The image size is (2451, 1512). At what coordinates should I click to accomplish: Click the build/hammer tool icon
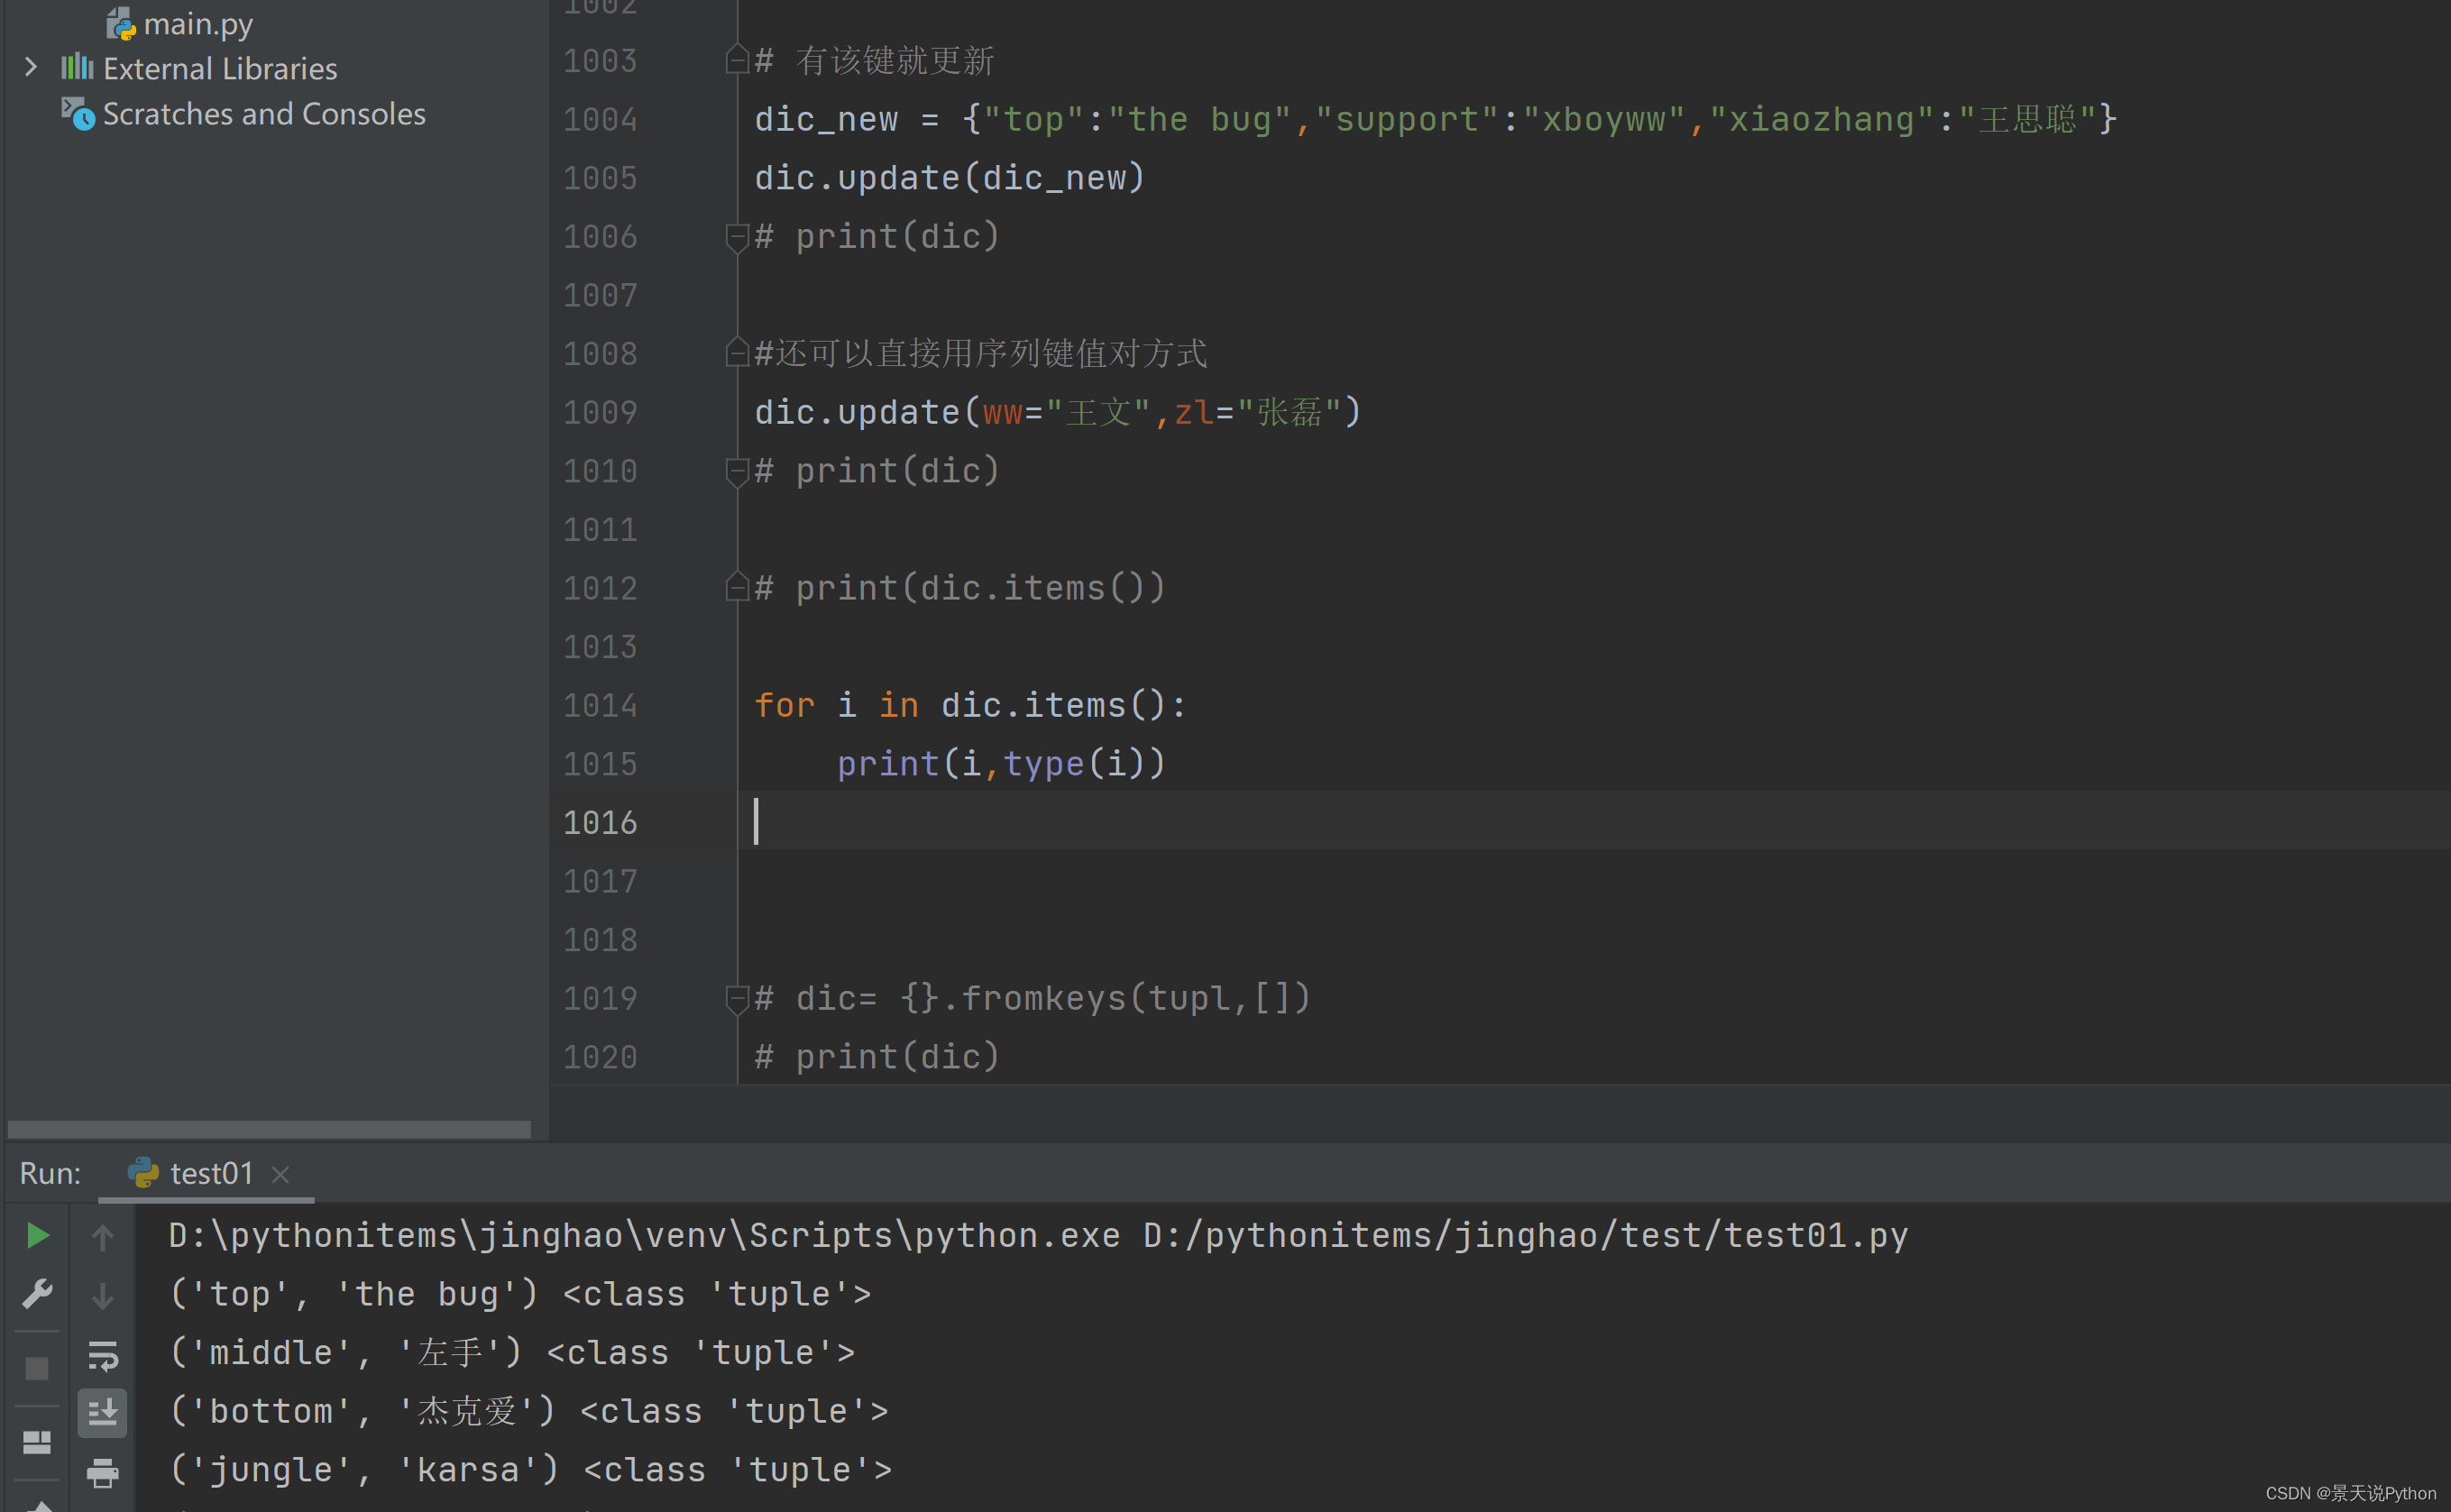point(39,1297)
